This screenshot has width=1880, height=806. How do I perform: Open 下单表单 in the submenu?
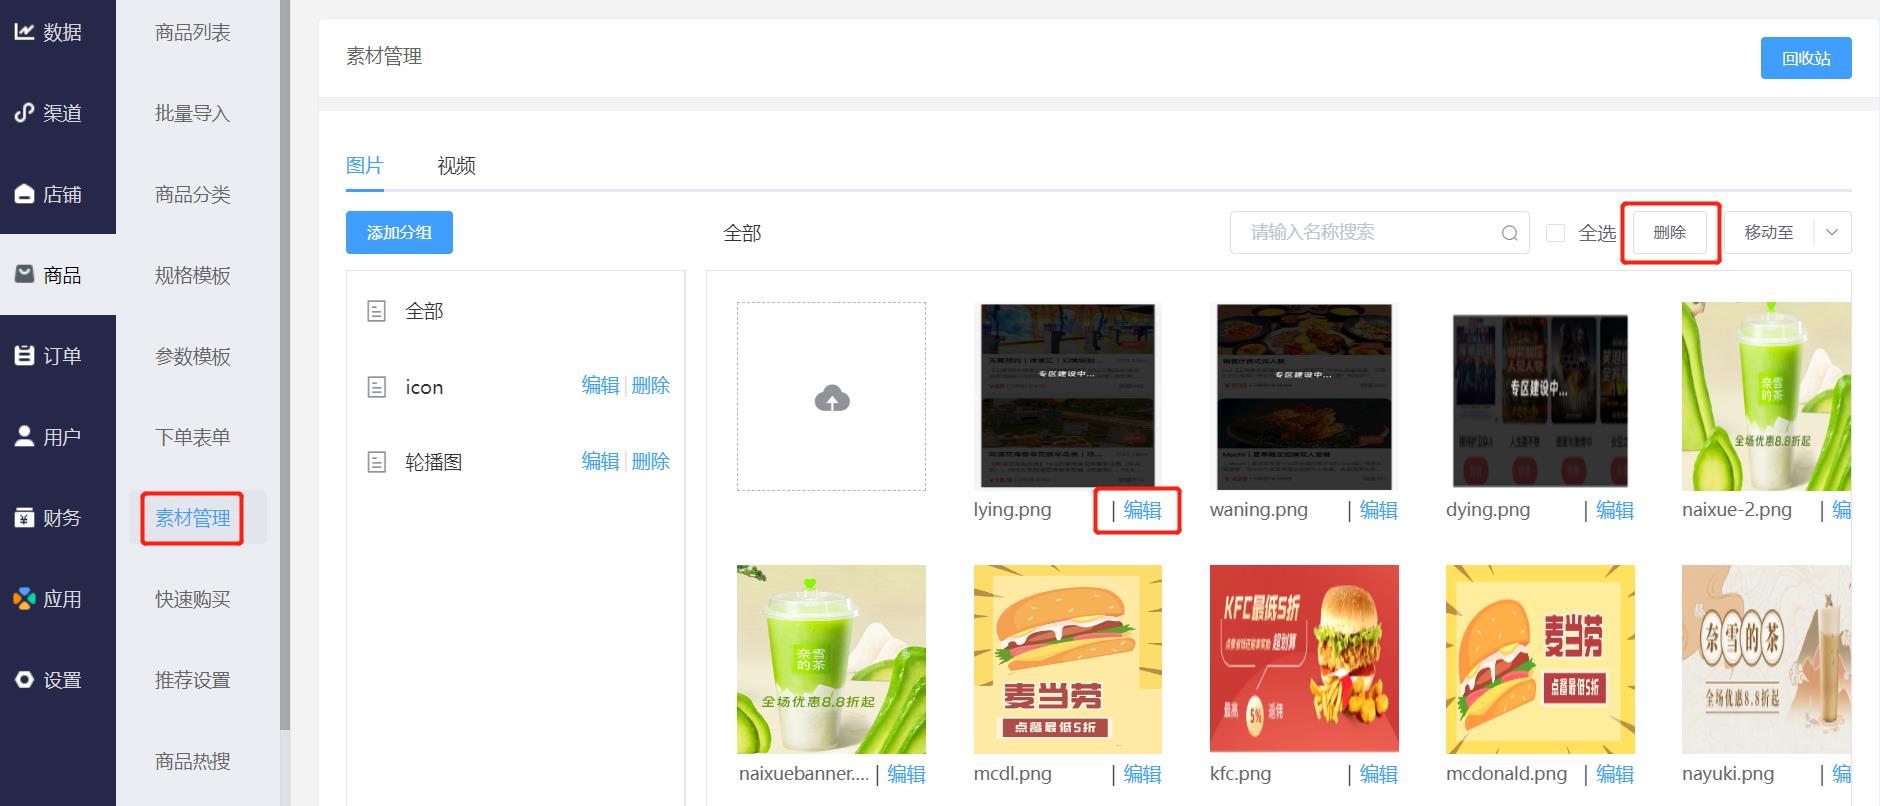pyautogui.click(x=193, y=437)
